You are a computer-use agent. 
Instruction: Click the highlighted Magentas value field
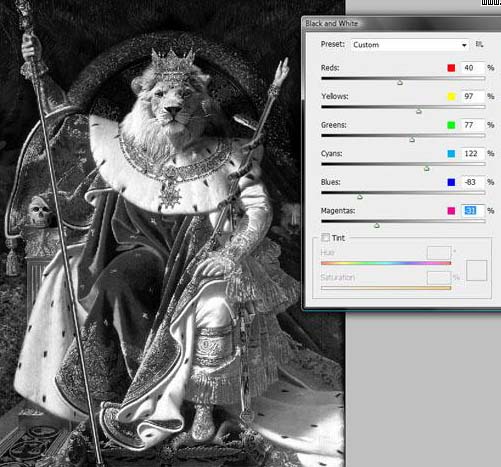click(x=472, y=211)
